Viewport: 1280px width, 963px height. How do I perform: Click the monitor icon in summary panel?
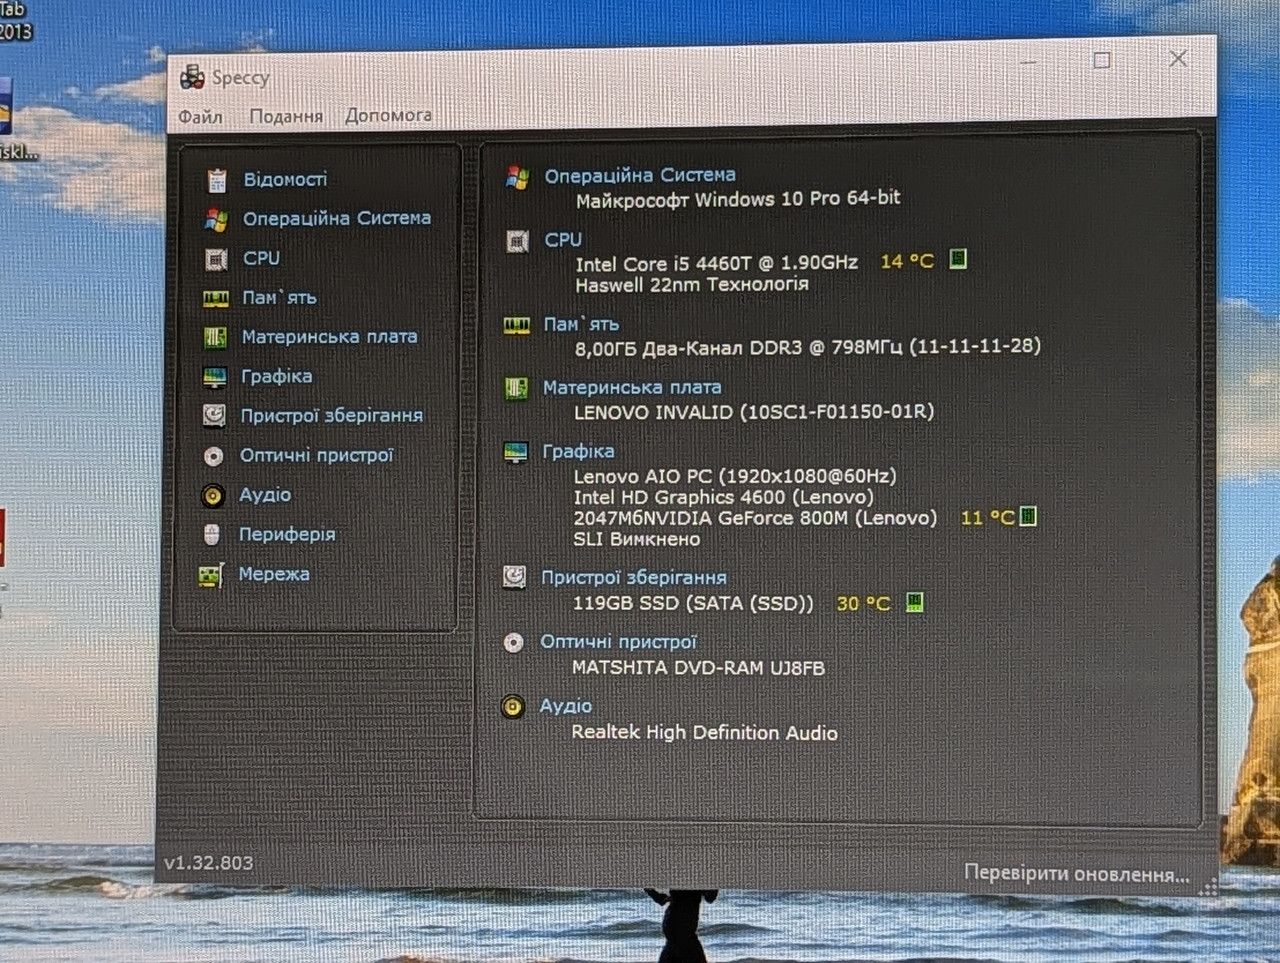coord(515,452)
